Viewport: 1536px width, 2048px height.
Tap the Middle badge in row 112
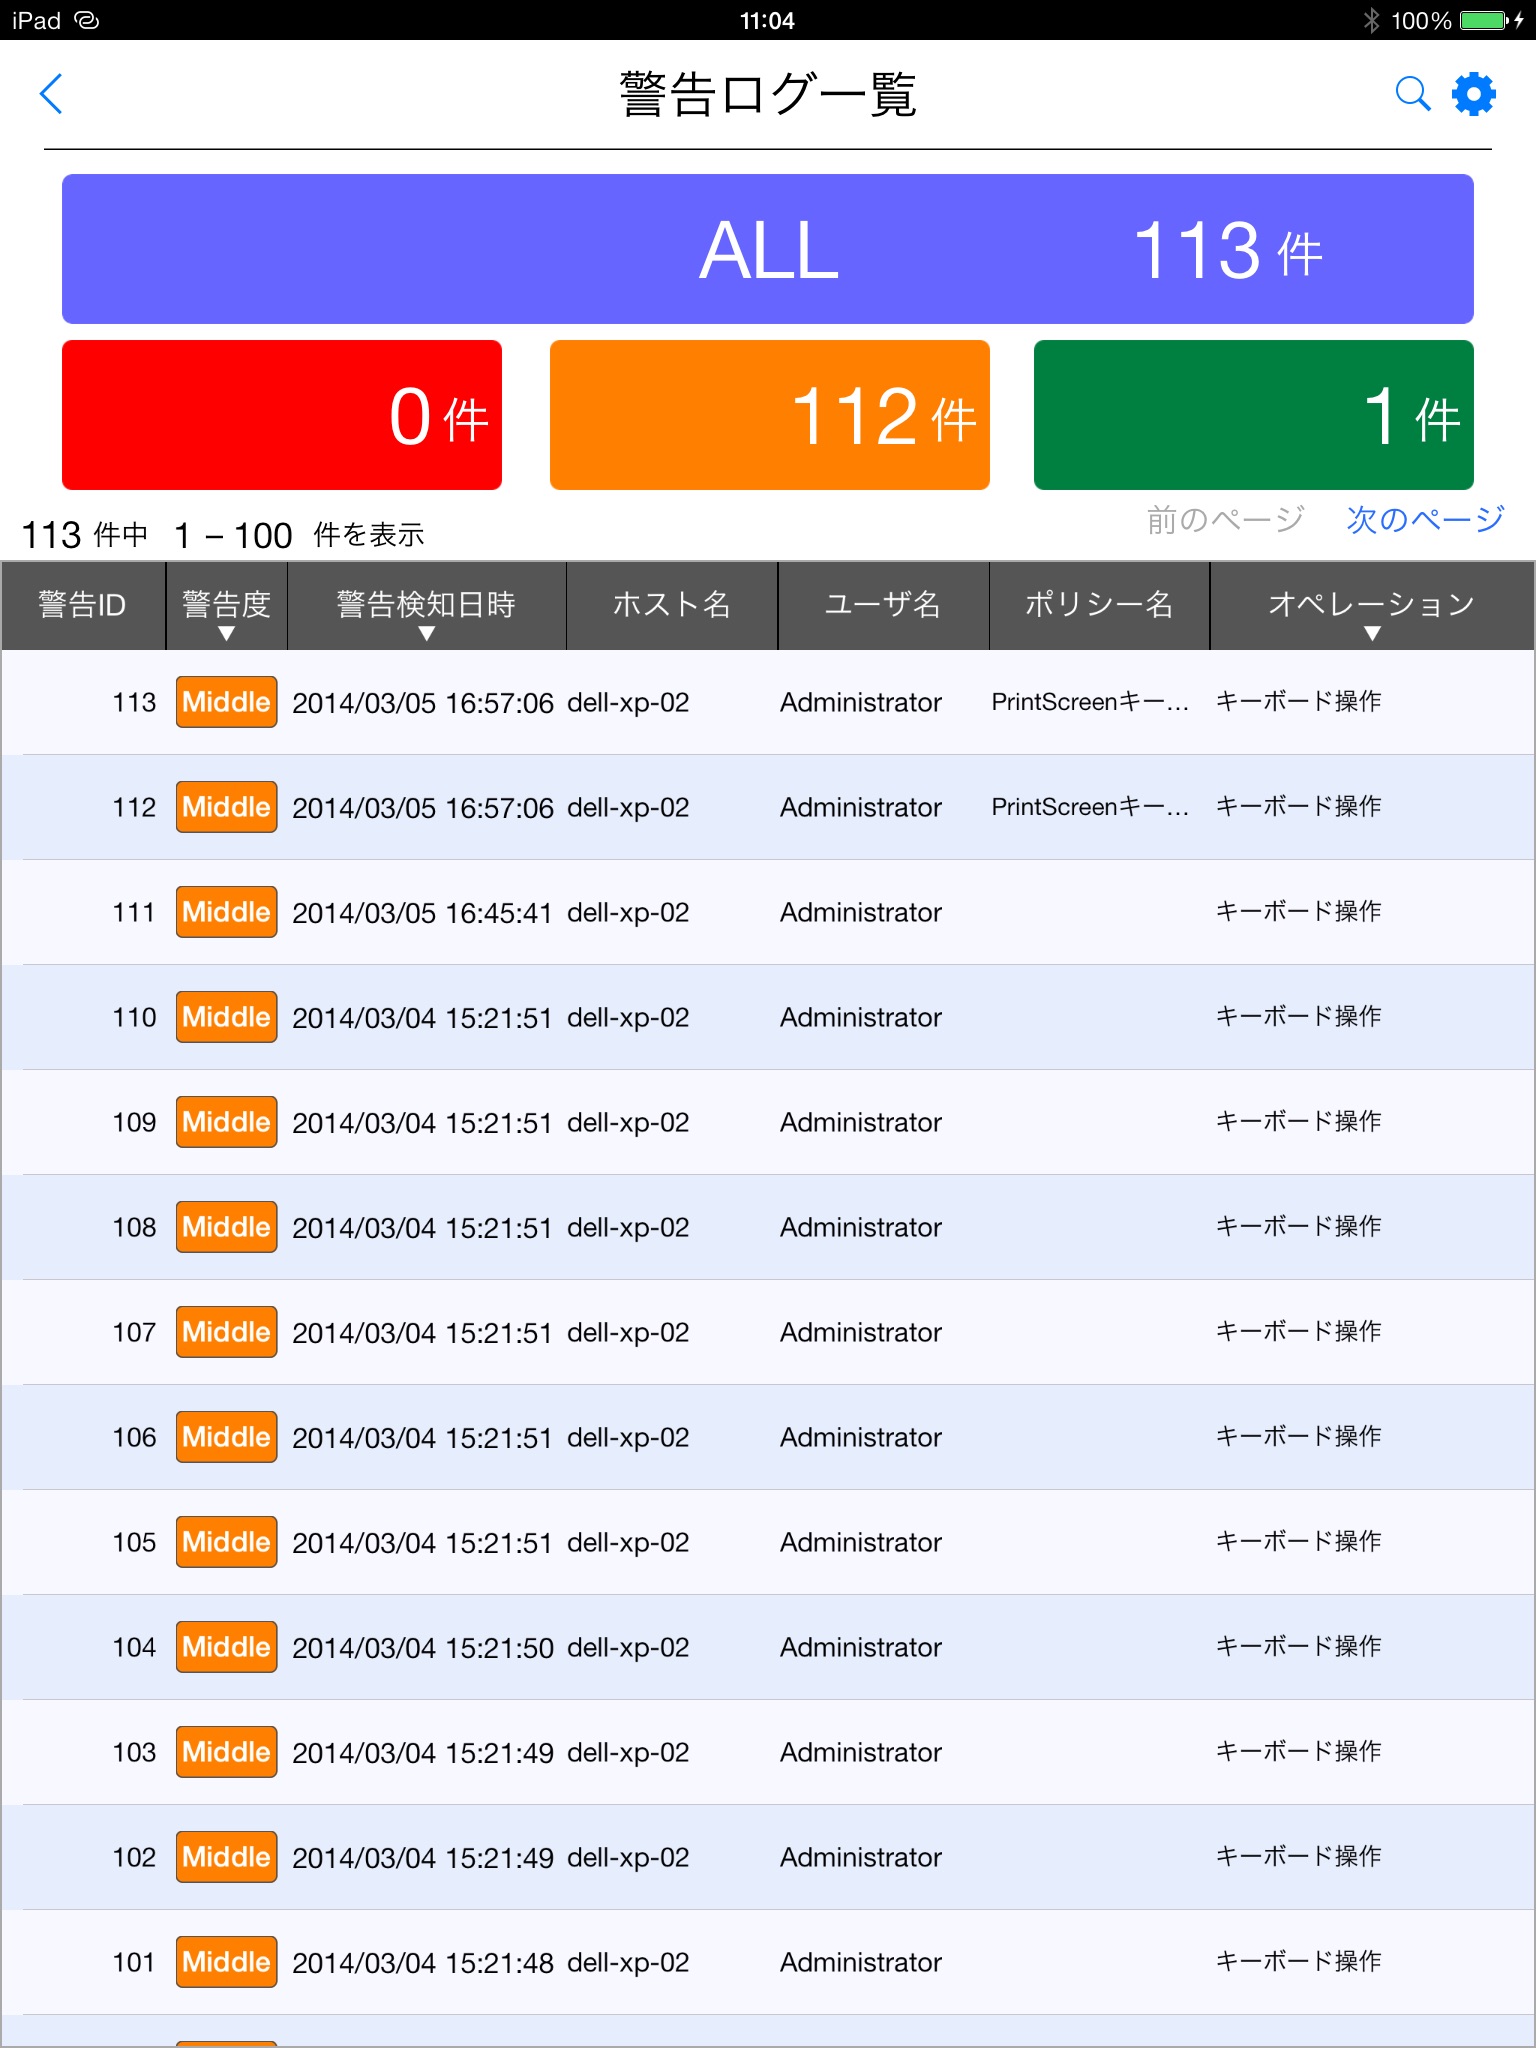[x=227, y=807]
